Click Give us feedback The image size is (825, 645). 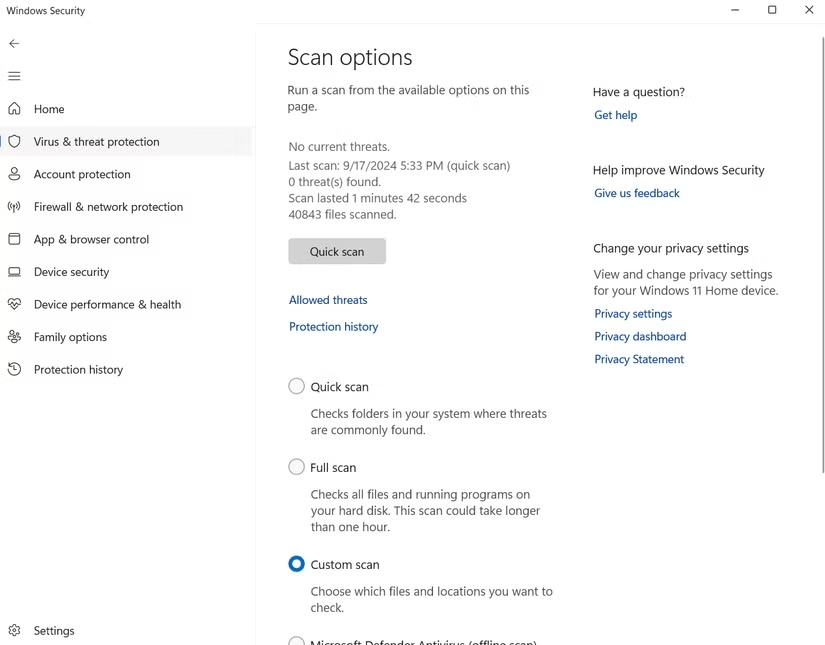click(x=636, y=192)
